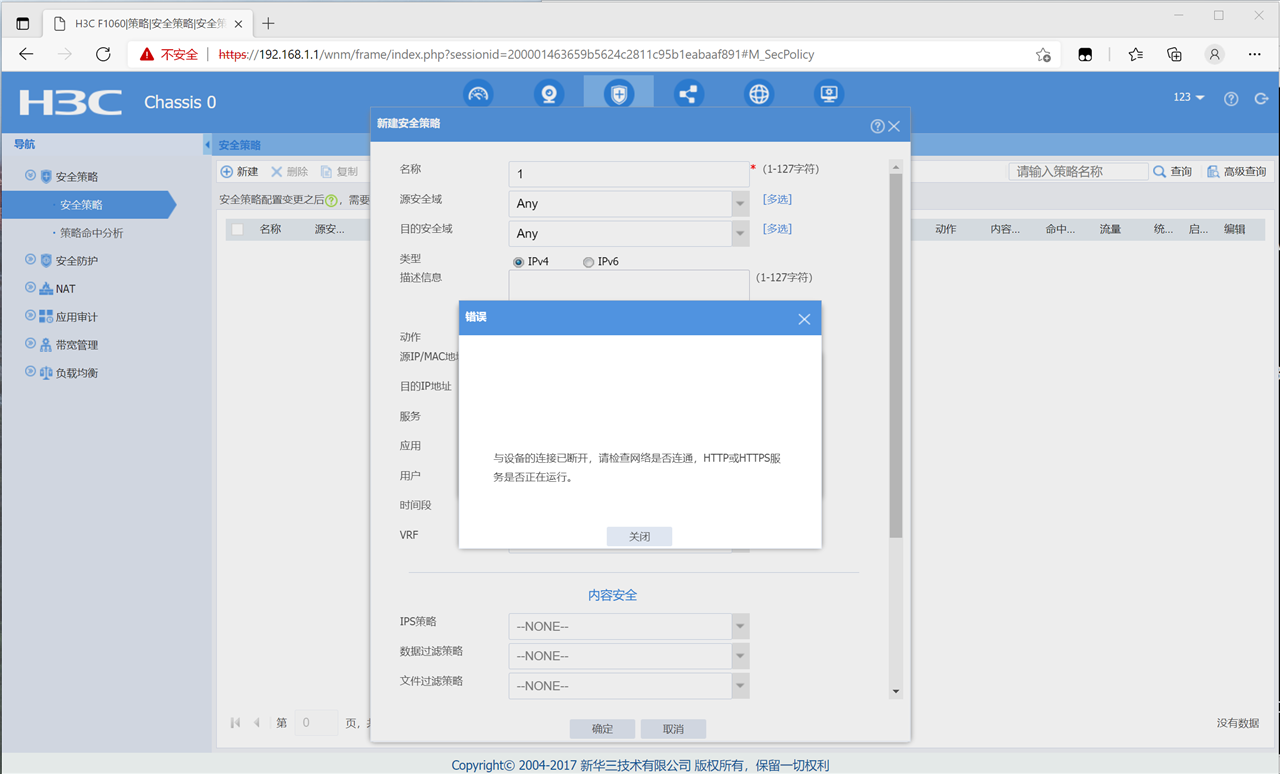Select the IPv4 radio button
The height and width of the screenshot is (774, 1280).
518,262
